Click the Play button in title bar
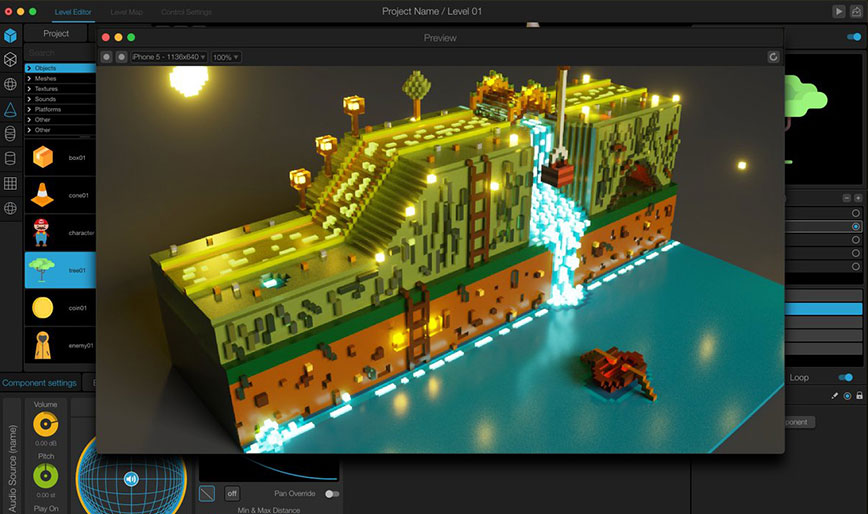This screenshot has height=514, width=868. (839, 11)
